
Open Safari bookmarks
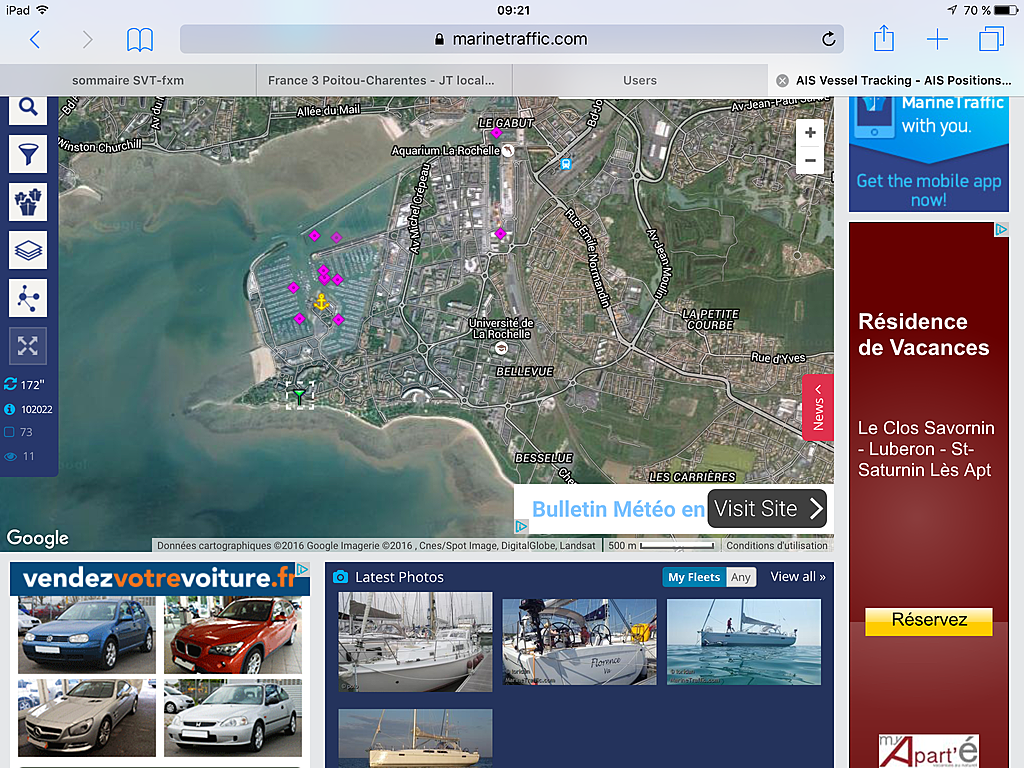pos(140,39)
